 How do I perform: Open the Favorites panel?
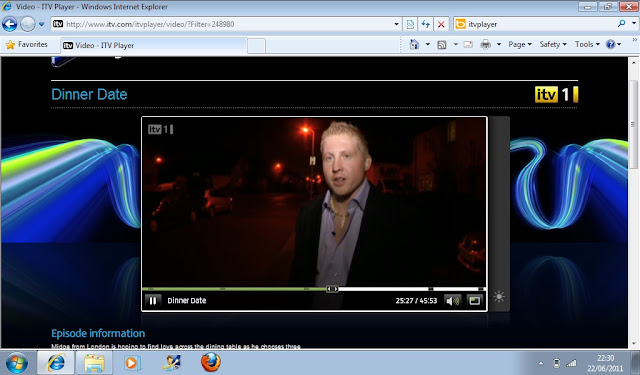click(27, 44)
